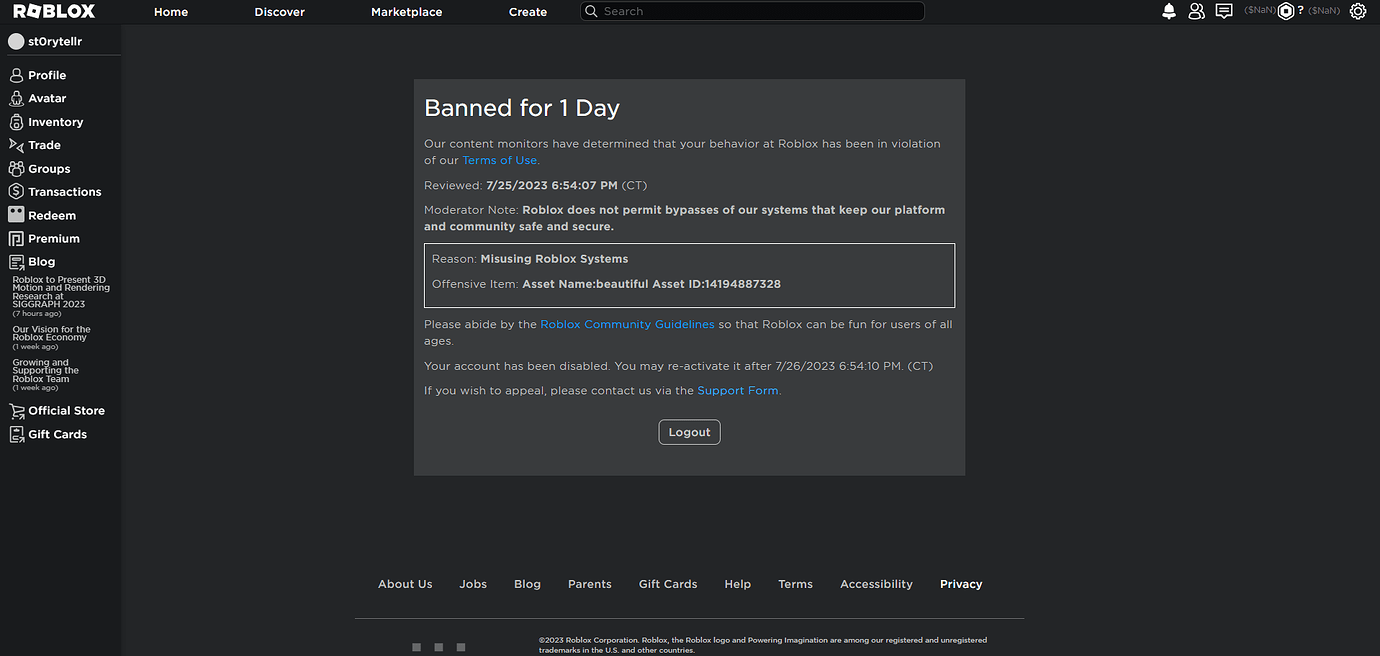Select Blog in the sidebar
This screenshot has height=656, width=1380.
point(42,262)
